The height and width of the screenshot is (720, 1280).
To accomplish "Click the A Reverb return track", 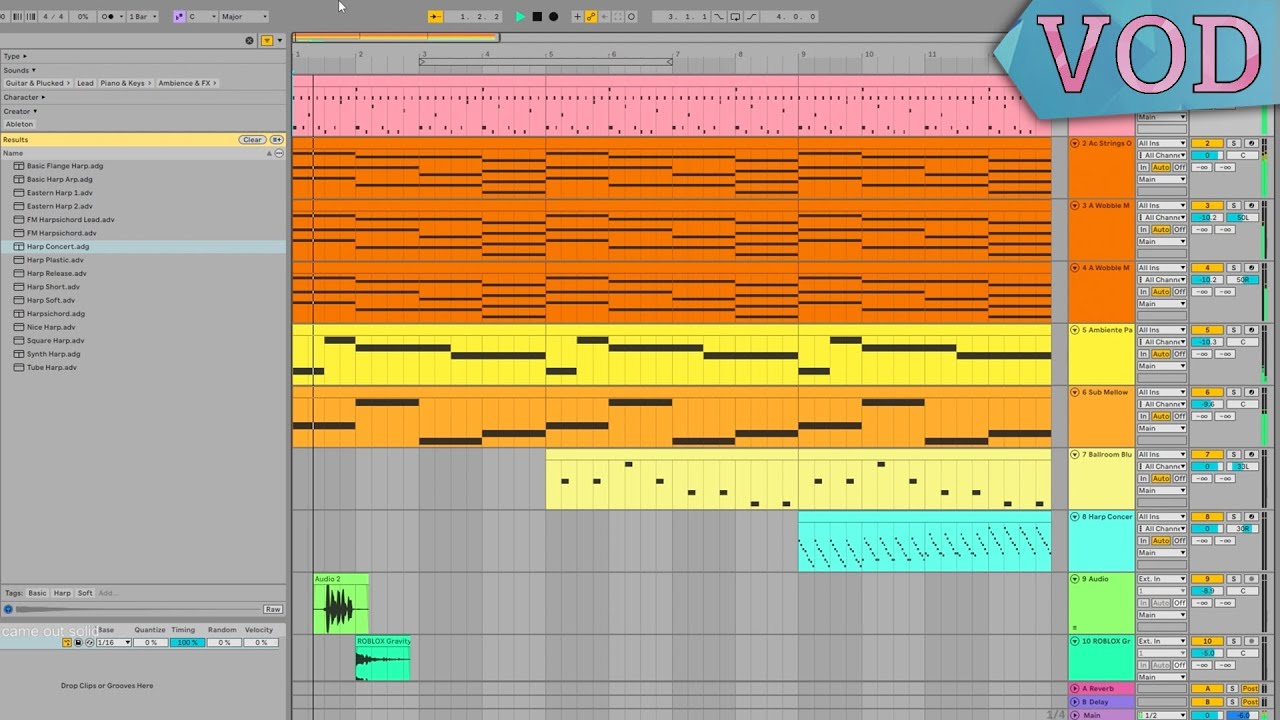I will point(1102,689).
